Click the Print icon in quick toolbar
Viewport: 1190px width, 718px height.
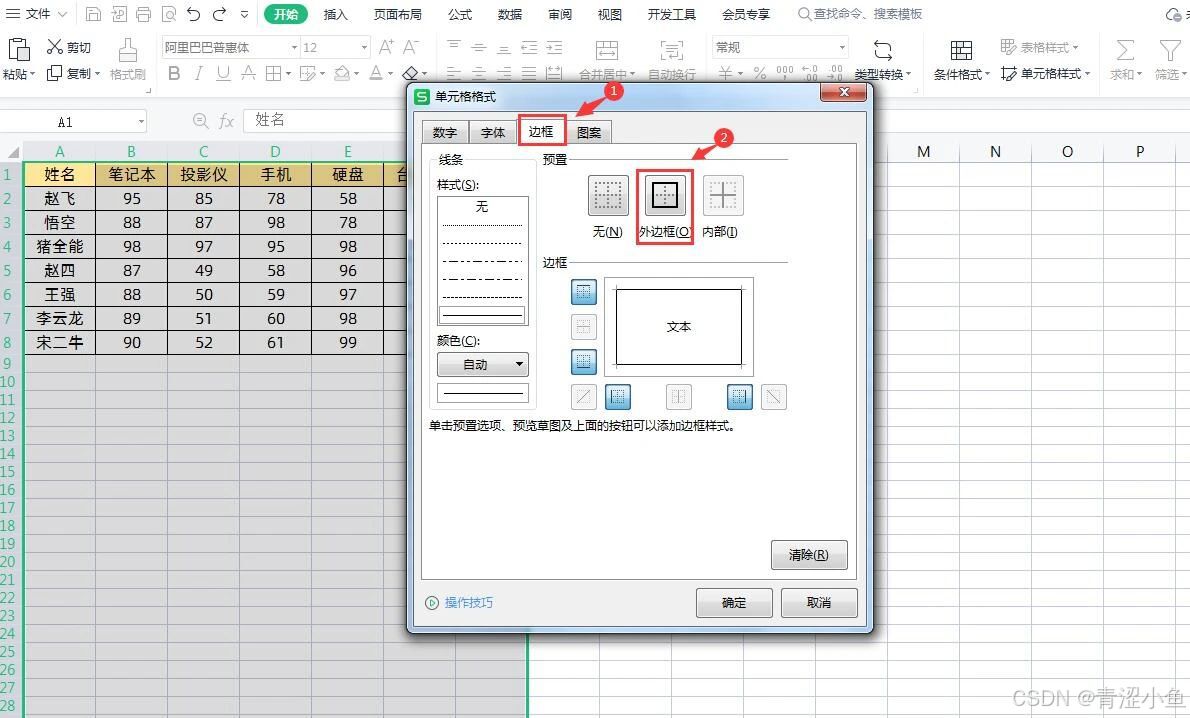point(143,14)
